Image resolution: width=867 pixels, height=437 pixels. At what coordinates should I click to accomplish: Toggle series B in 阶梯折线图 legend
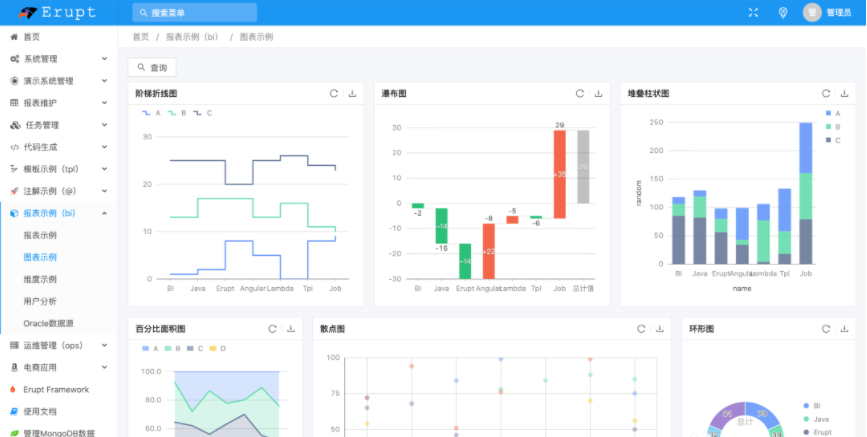pyautogui.click(x=177, y=113)
